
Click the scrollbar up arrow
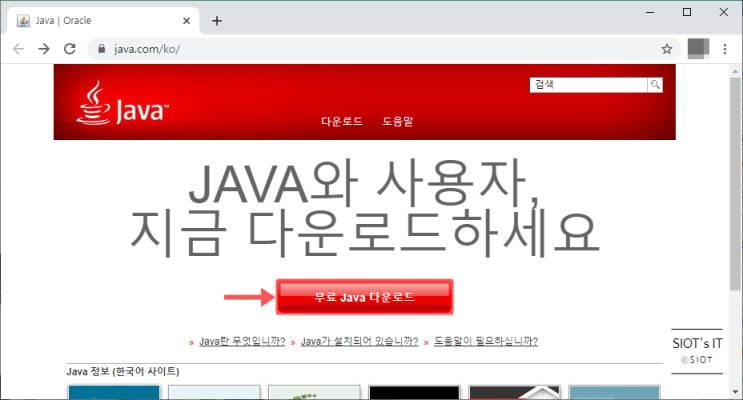[x=735, y=71]
